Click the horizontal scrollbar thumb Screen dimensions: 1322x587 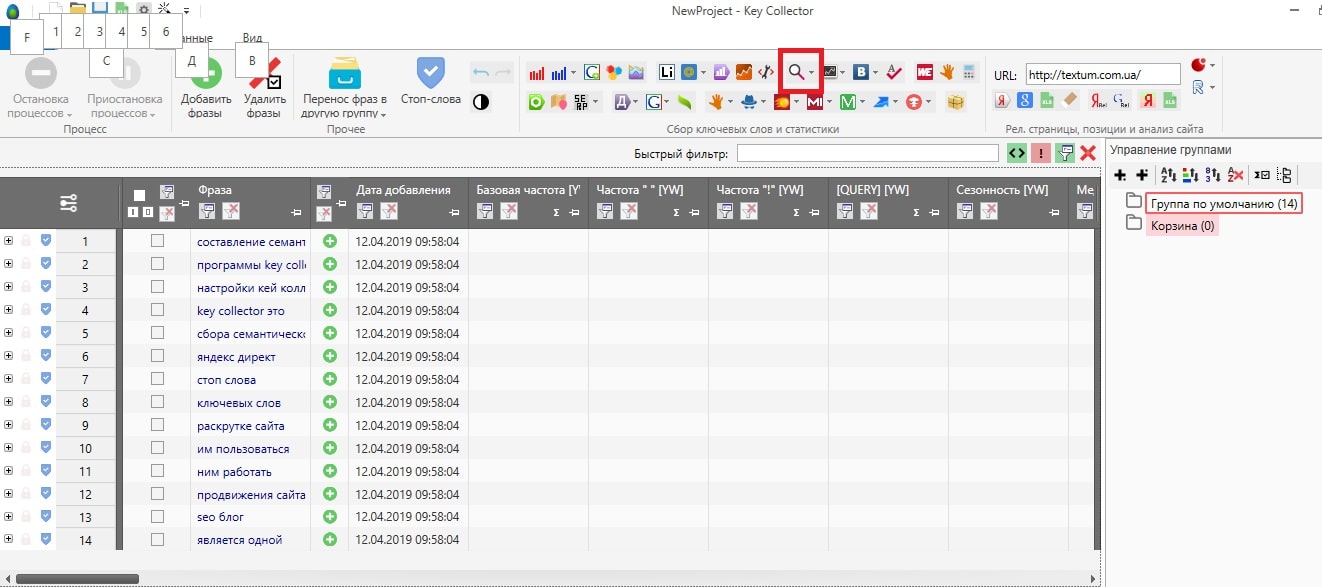(77, 578)
